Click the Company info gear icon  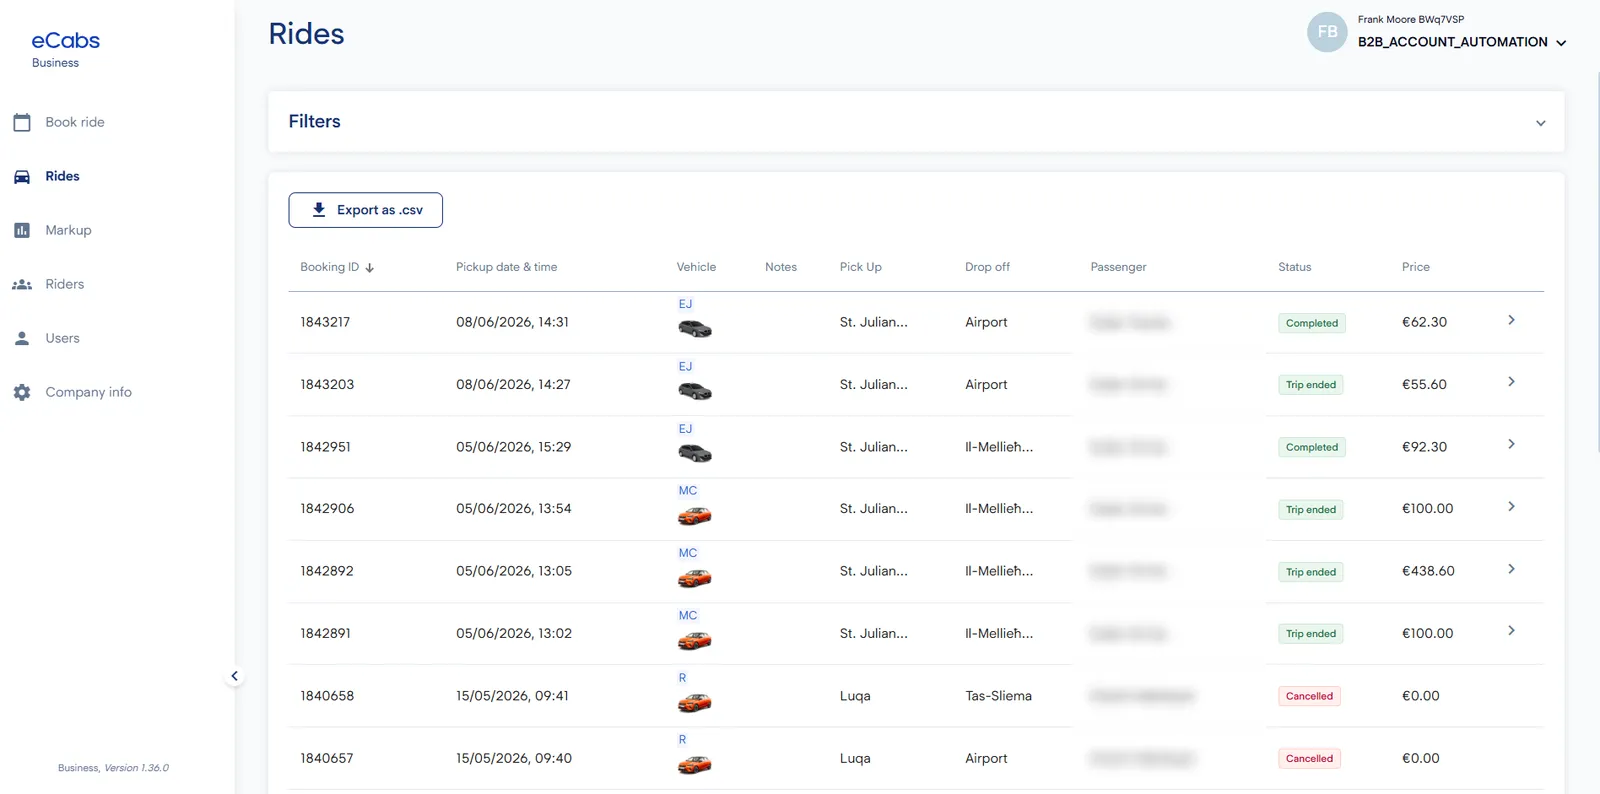22,392
